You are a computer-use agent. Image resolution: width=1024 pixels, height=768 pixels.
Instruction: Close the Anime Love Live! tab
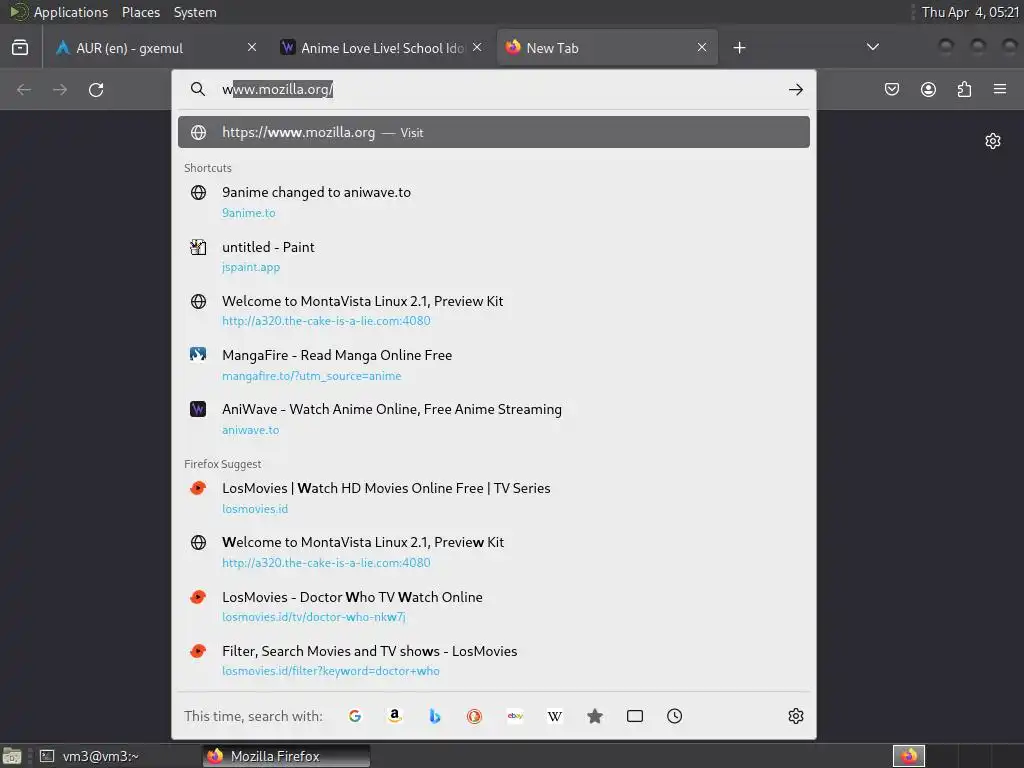[477, 47]
